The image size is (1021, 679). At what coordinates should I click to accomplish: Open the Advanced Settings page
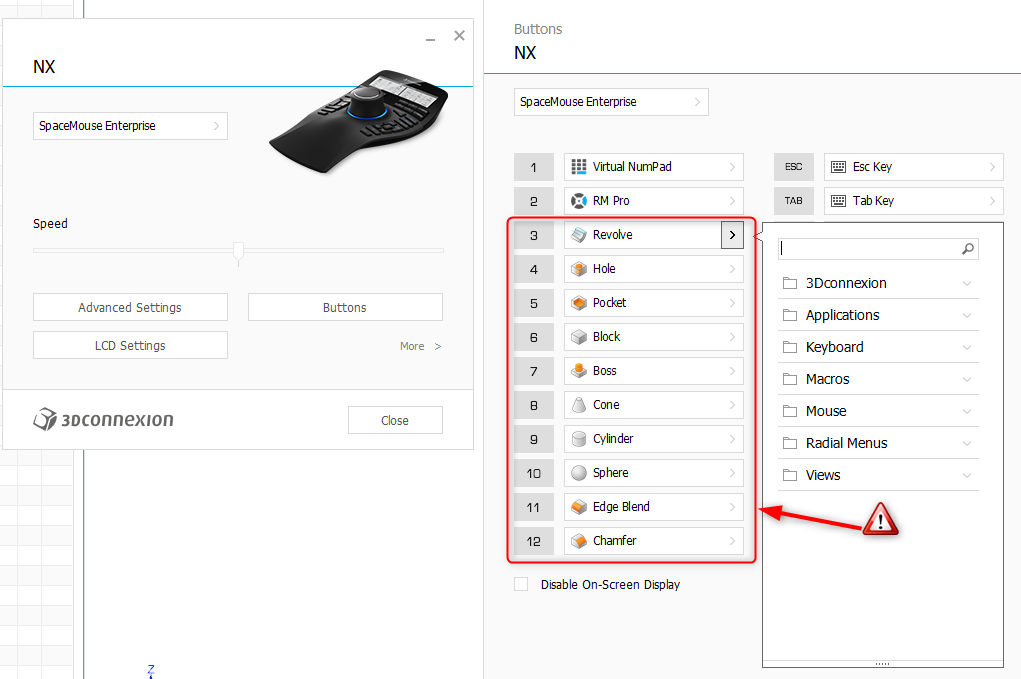point(130,307)
